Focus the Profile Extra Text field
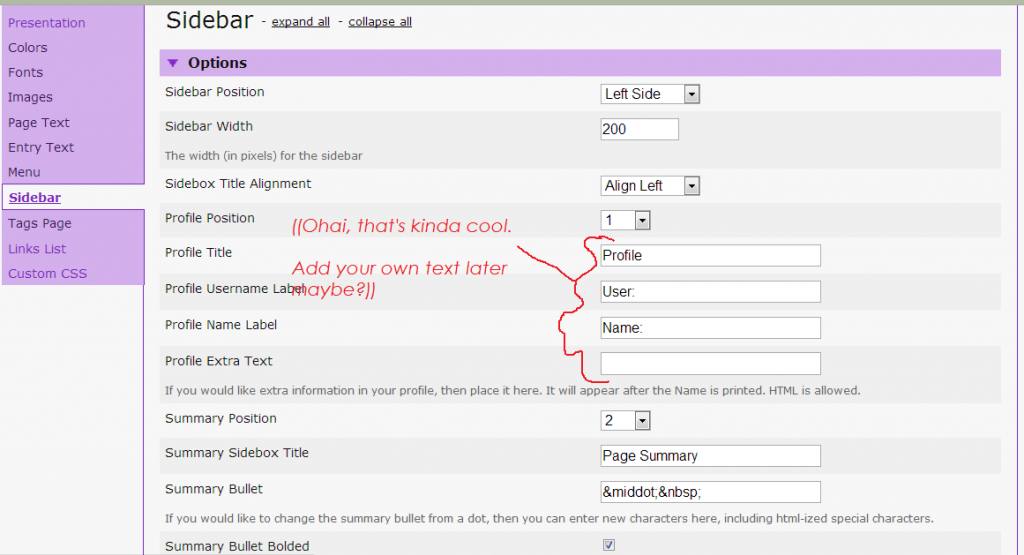The image size is (1024, 555). tap(710, 364)
